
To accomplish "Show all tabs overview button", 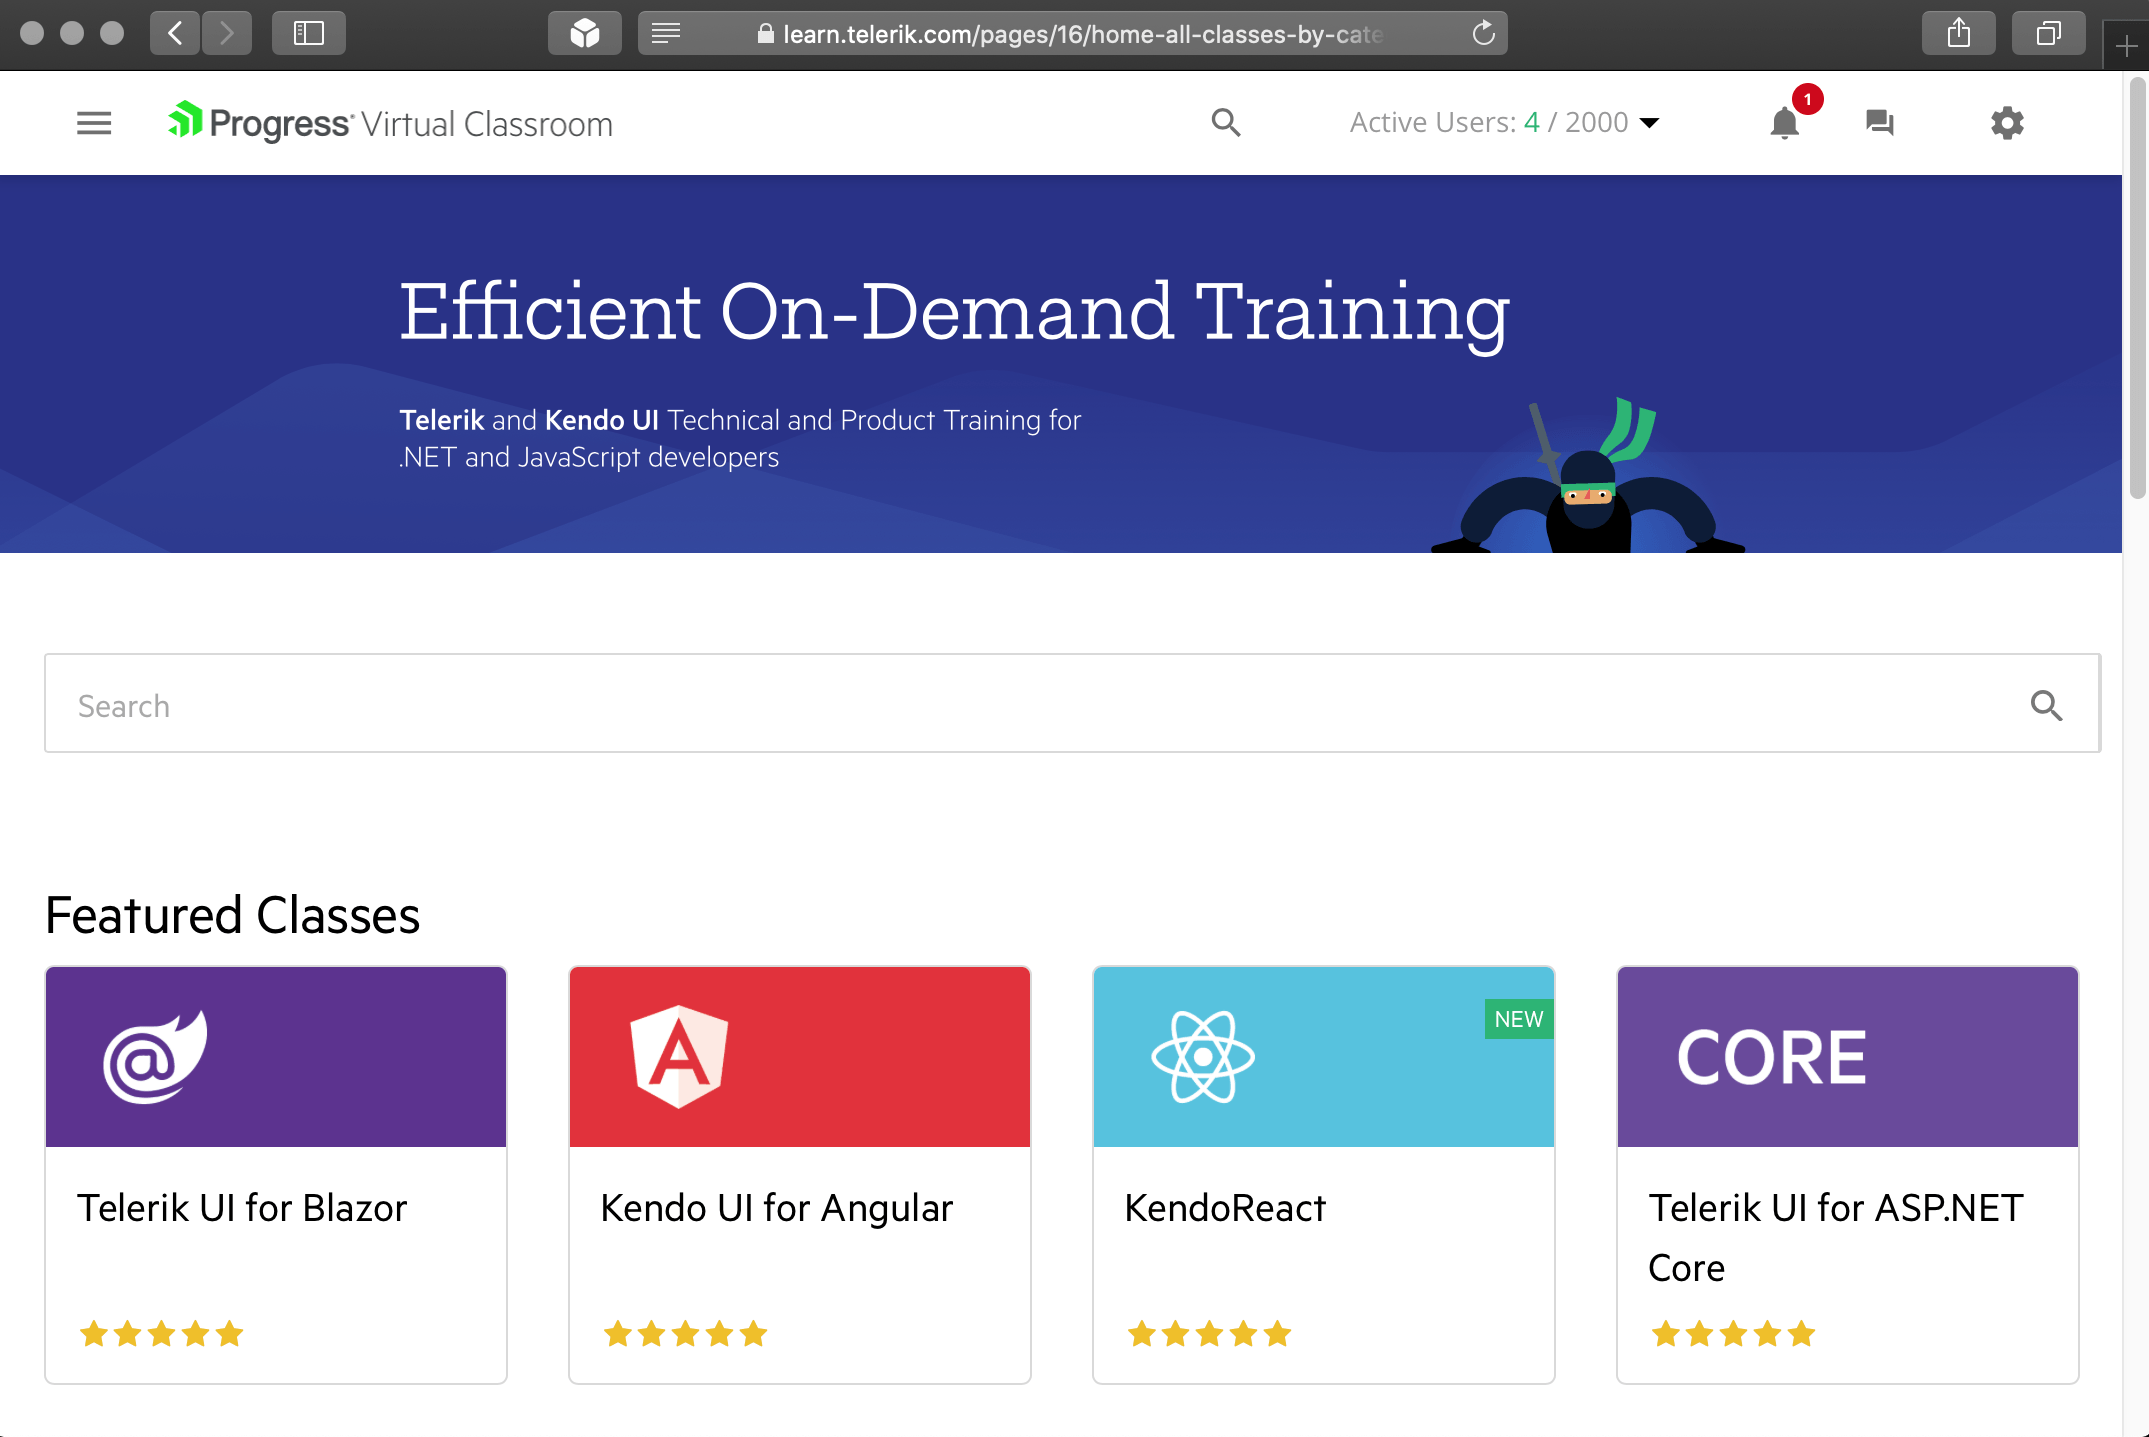I will 2048,34.
